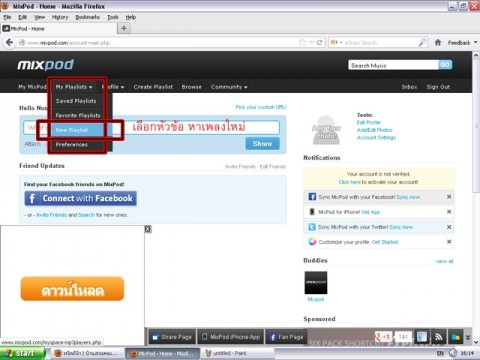This screenshot has width=480, height=360.
Task: Click Connect with Facebook button
Action: click(x=81, y=198)
